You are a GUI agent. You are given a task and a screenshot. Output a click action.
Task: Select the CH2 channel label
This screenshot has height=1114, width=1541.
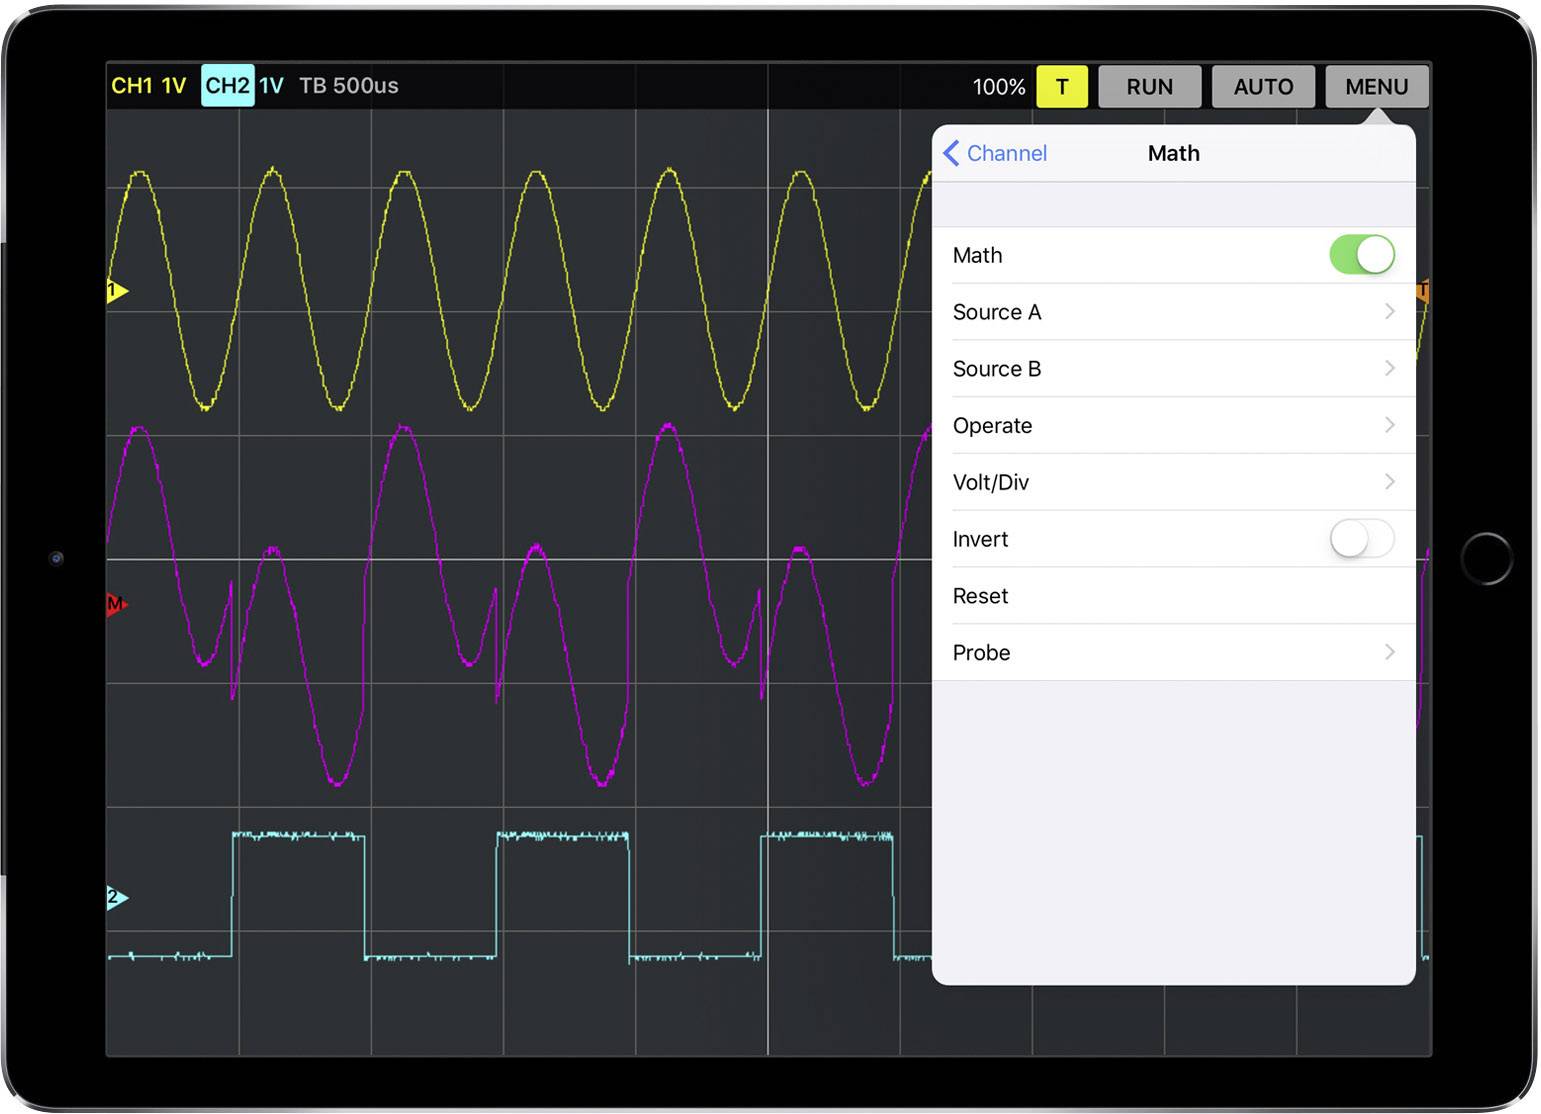(x=228, y=85)
